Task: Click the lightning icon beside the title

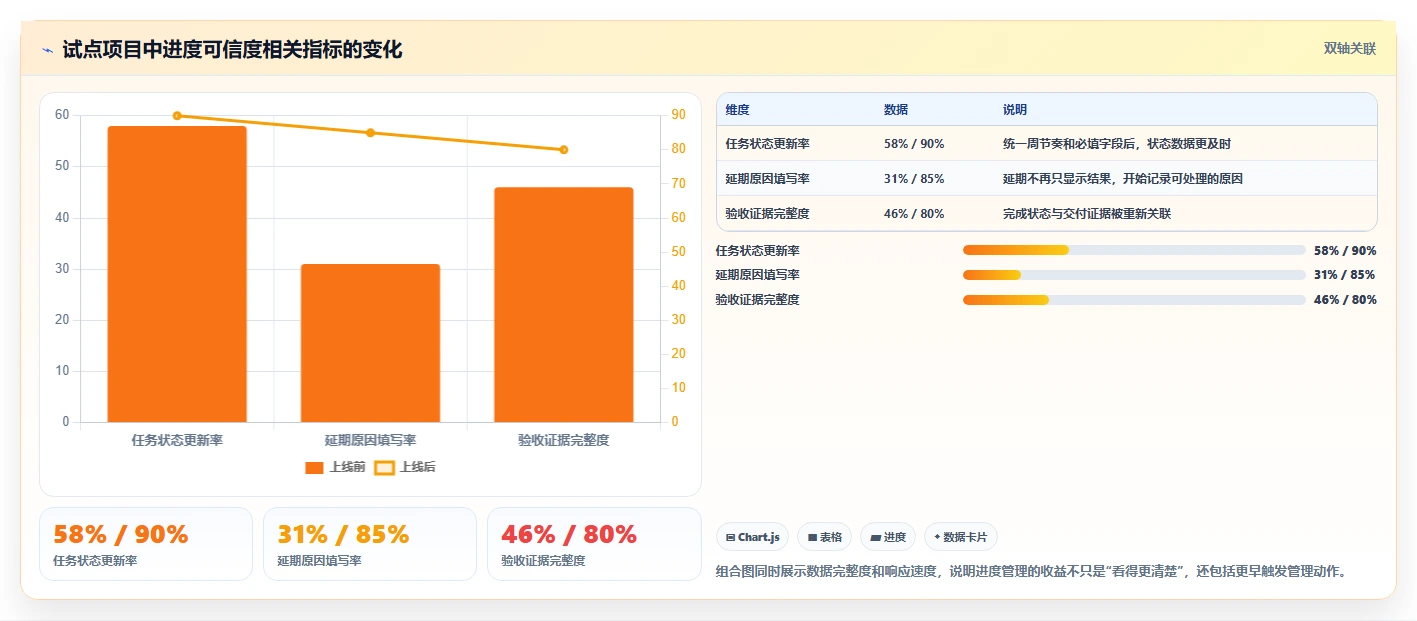Action: click(47, 49)
